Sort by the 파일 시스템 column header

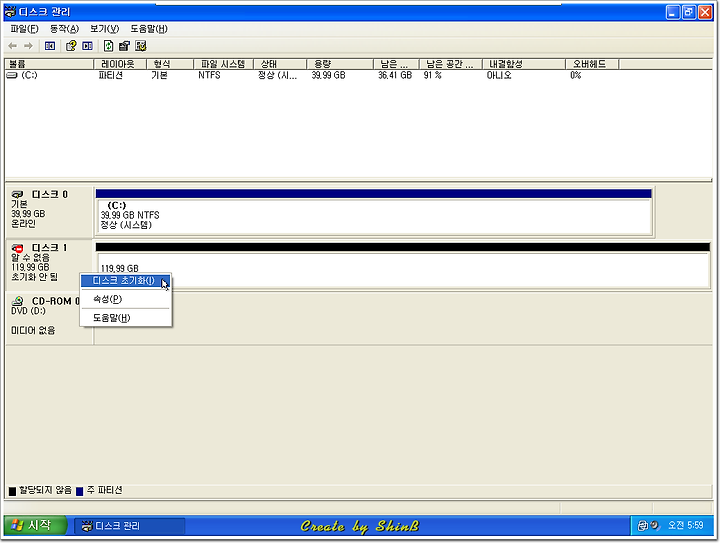pos(224,64)
